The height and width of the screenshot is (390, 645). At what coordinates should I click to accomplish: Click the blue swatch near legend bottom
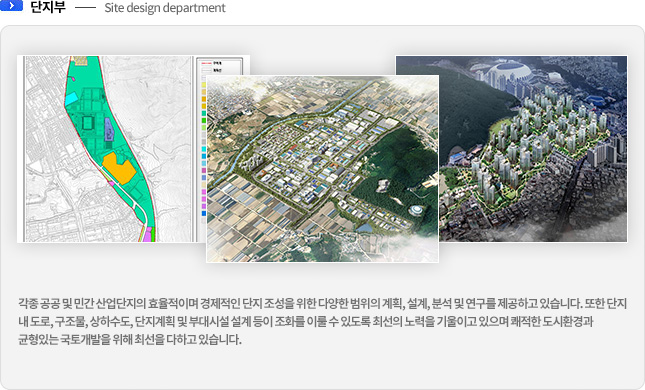tap(204, 213)
